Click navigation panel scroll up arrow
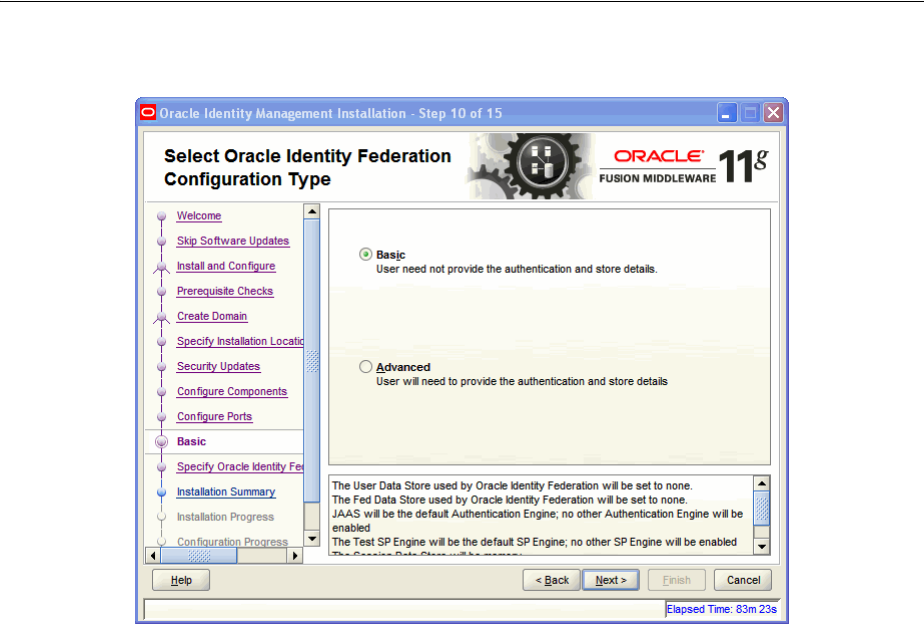This screenshot has height=624, width=924. tap(312, 211)
